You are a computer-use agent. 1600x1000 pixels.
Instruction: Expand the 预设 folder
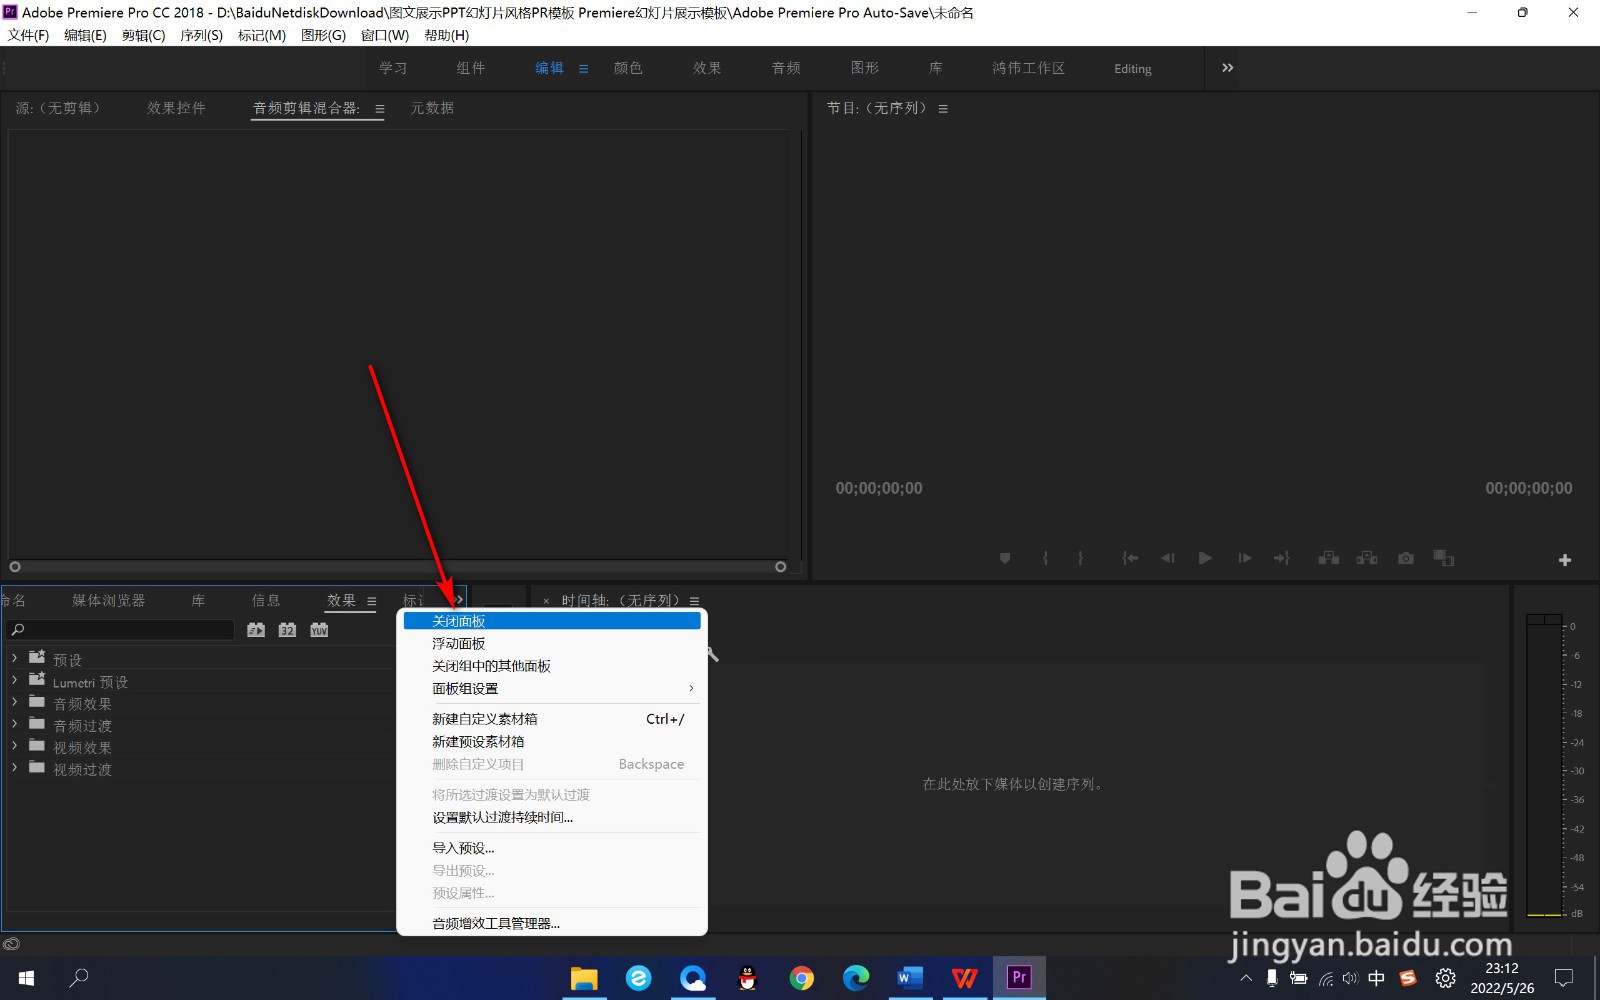pos(14,658)
